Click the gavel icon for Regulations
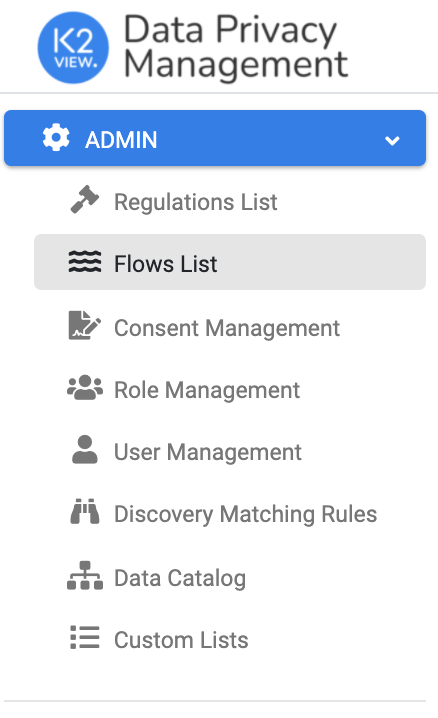This screenshot has height=718, width=438. [x=85, y=199]
